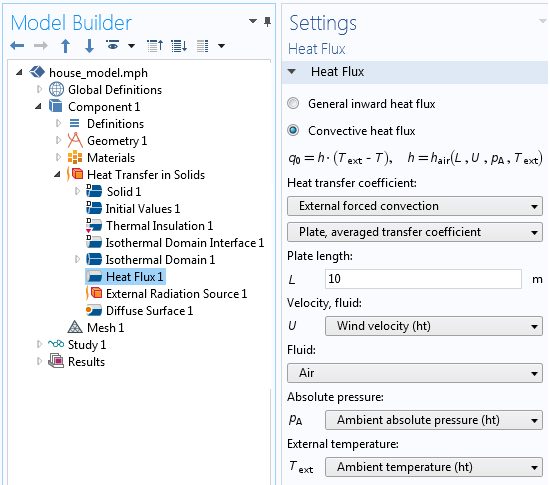Expand the Results node
This screenshot has height=485, width=550.
(x=39, y=361)
